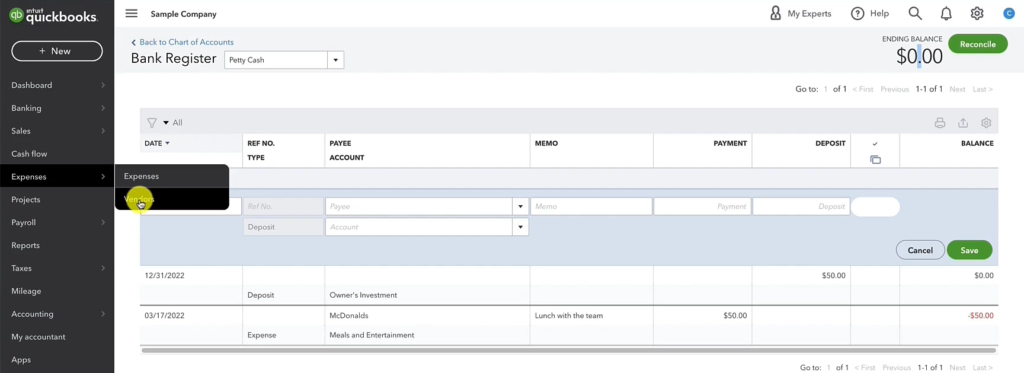Click the checkmark column header
Screen dimensions: 1024x373
875,144
